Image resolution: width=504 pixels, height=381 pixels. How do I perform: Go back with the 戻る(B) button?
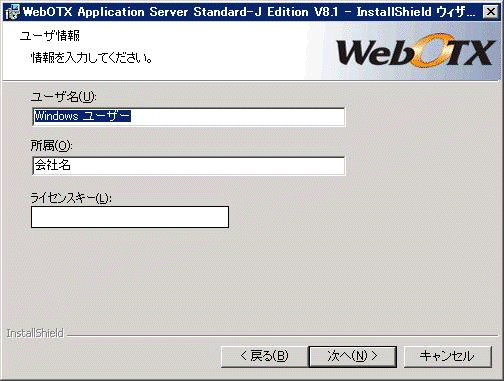click(x=264, y=356)
